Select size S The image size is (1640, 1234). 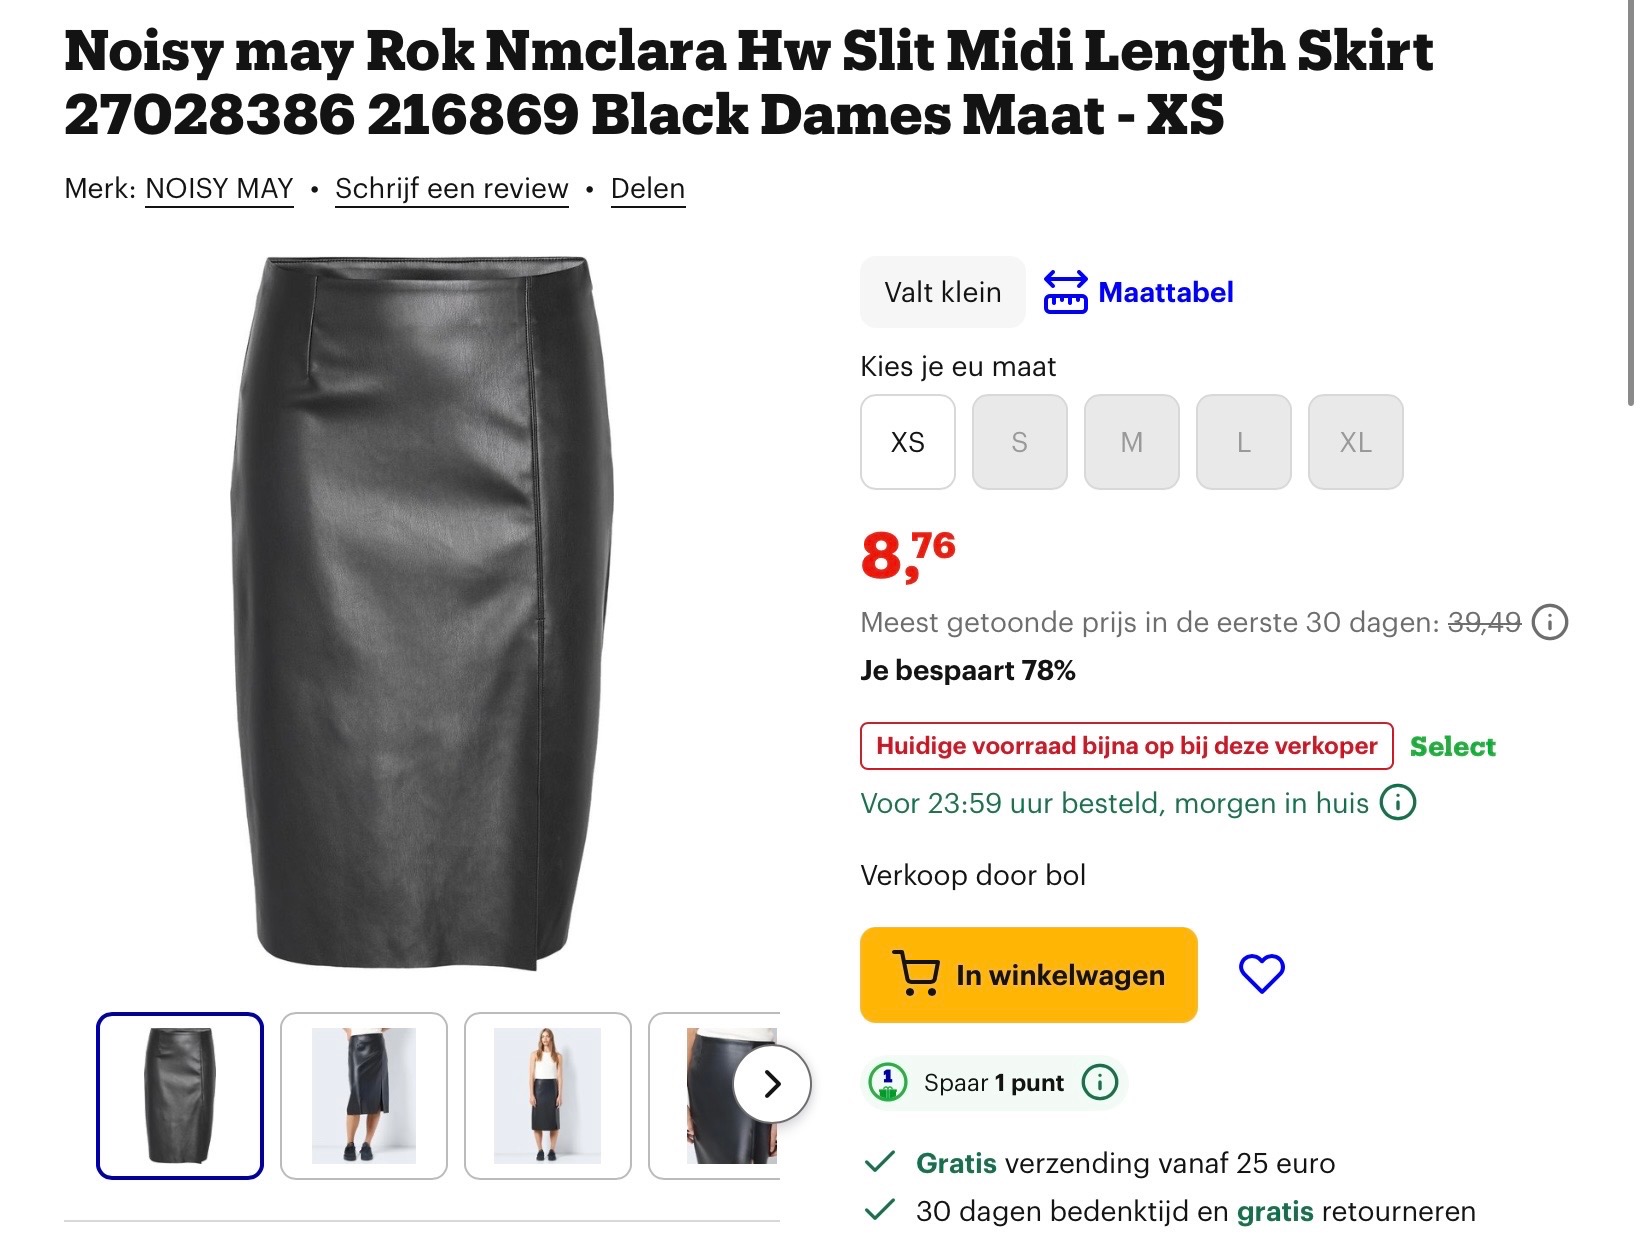point(1019,442)
